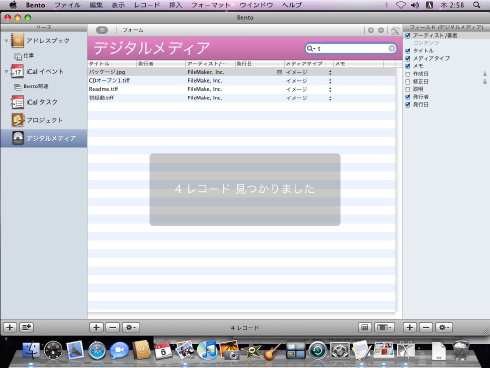Add a new library with sidebar plus button
490x368 pixels.
click(10, 327)
